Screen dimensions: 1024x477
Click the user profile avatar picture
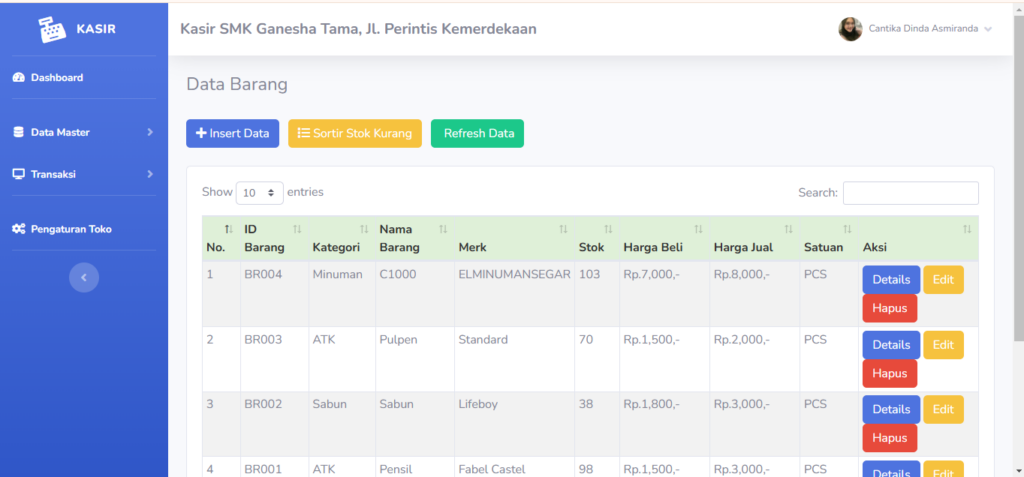click(850, 29)
